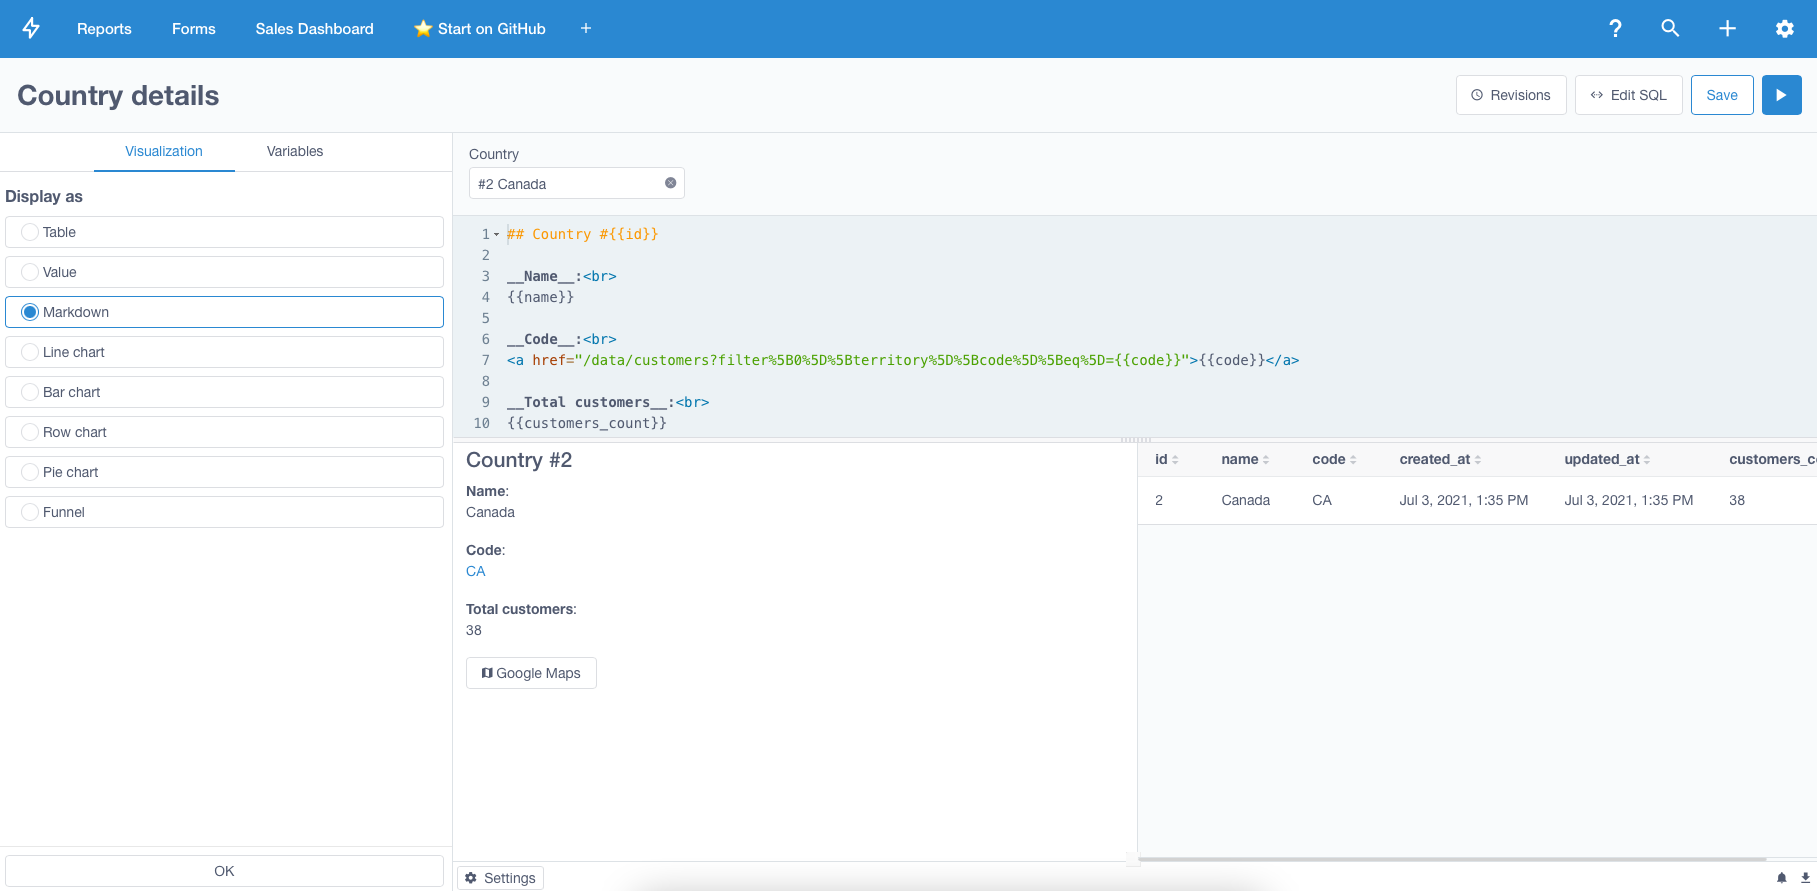Open Sales Dashboard menu
Image resolution: width=1817 pixels, height=891 pixels.
(314, 28)
